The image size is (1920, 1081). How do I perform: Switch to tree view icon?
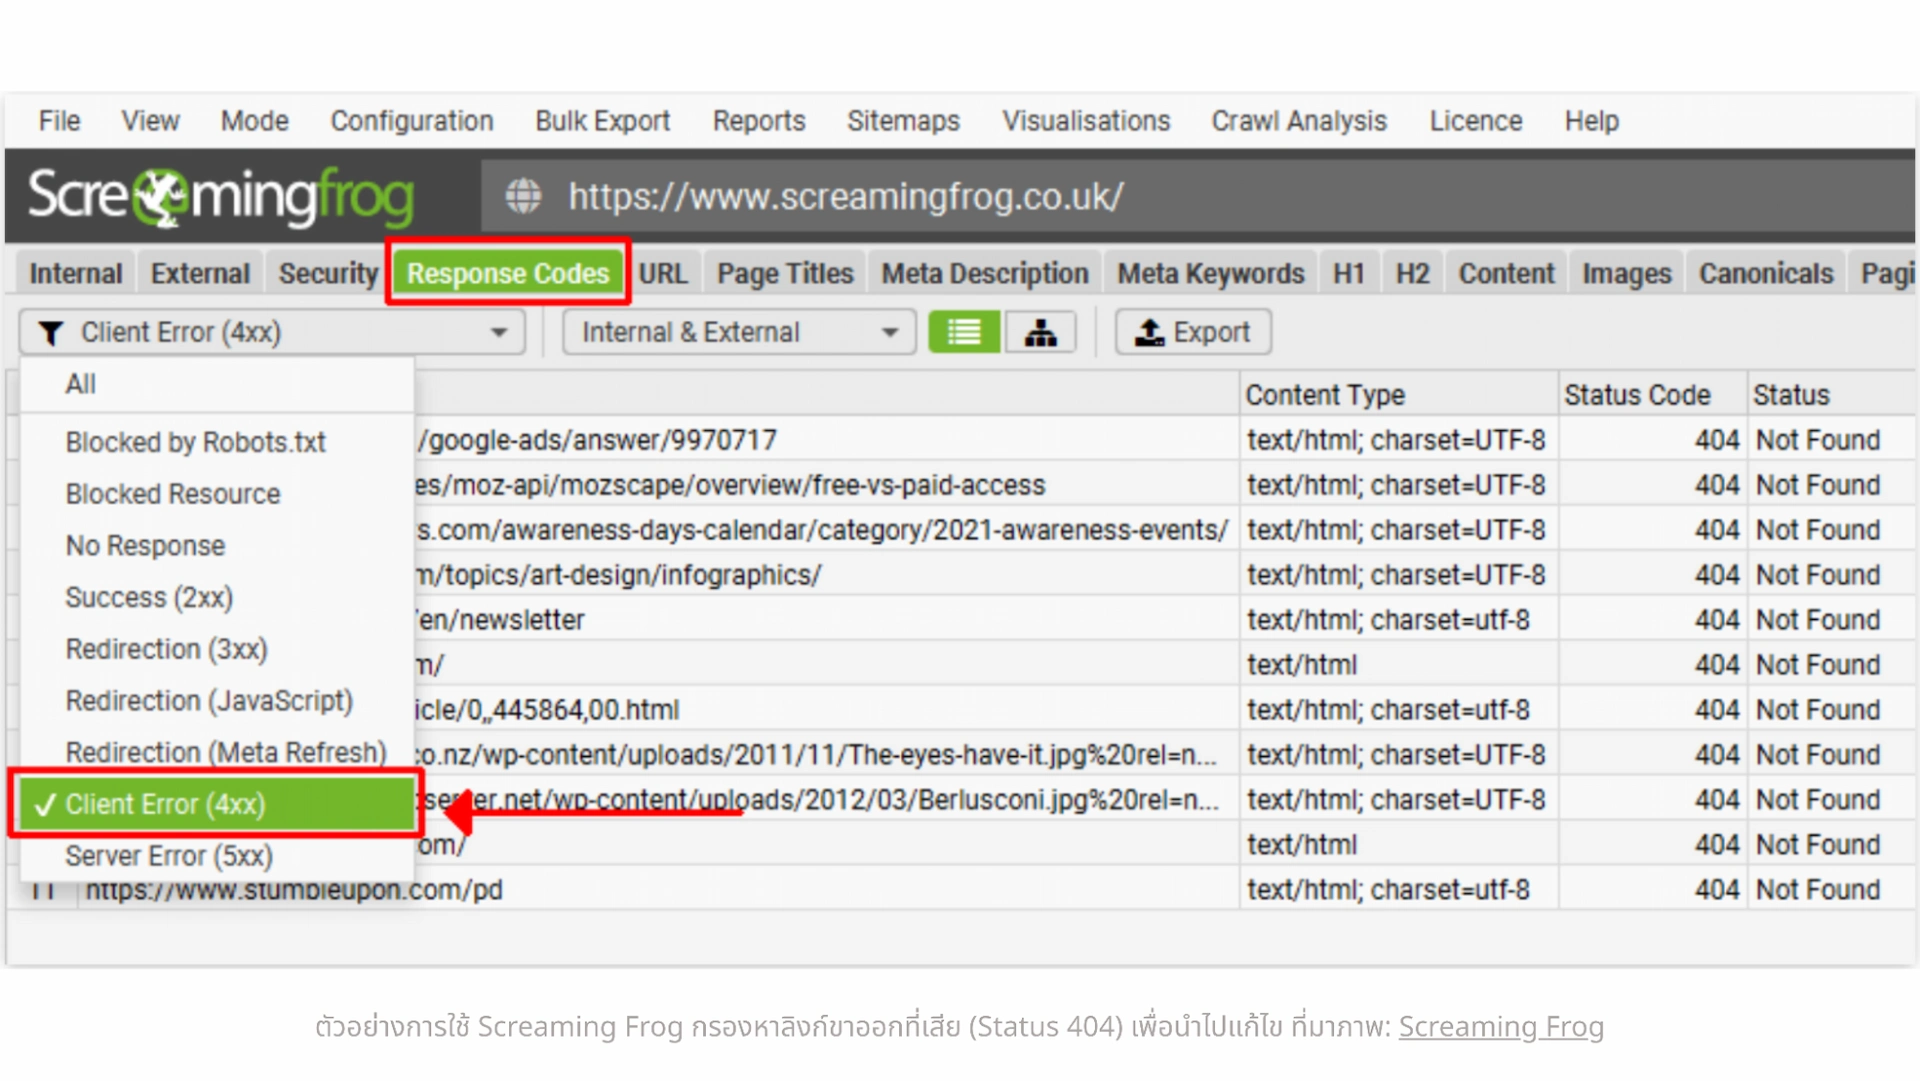tap(1040, 332)
